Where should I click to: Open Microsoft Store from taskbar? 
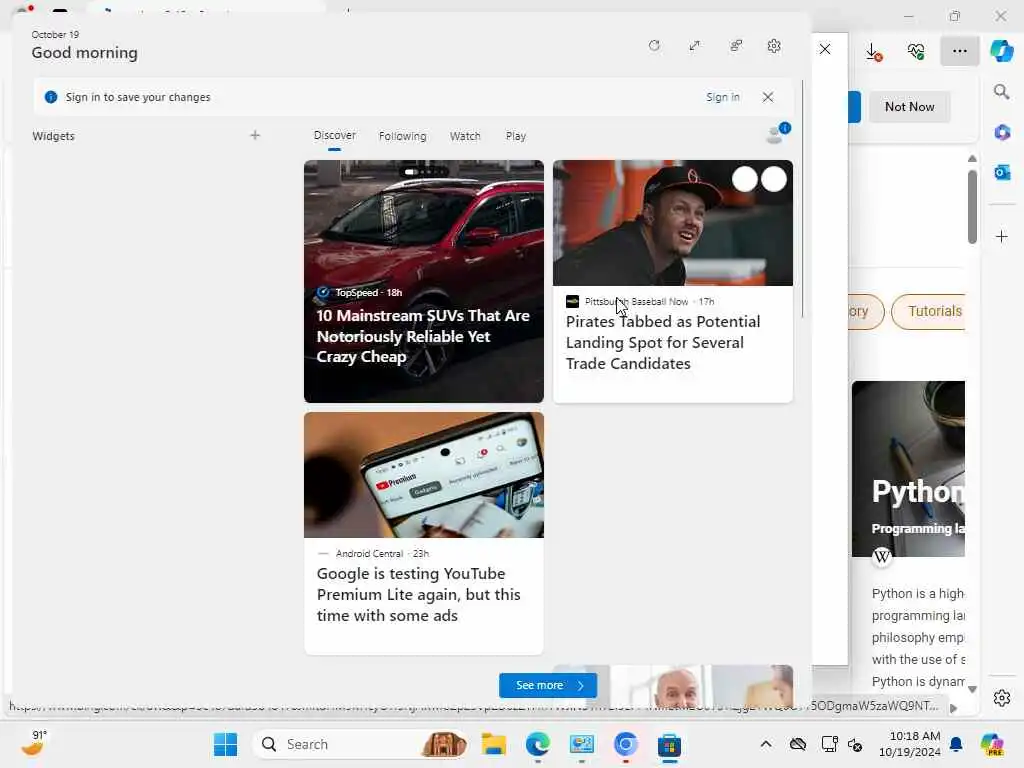click(669, 744)
